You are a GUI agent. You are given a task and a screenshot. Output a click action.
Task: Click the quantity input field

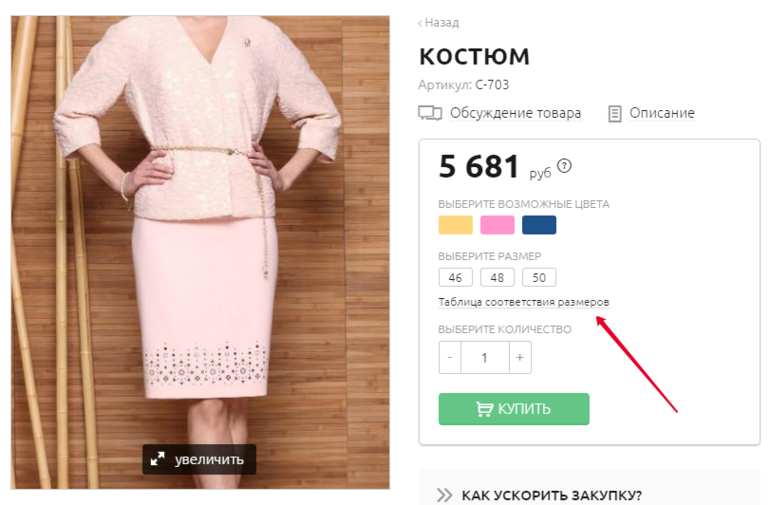coord(485,357)
